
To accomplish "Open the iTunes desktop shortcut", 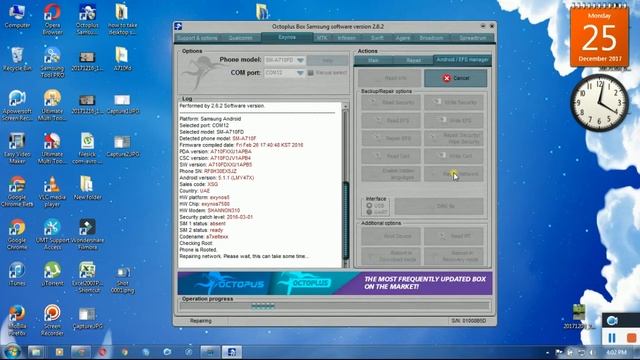I will (x=17, y=274).
